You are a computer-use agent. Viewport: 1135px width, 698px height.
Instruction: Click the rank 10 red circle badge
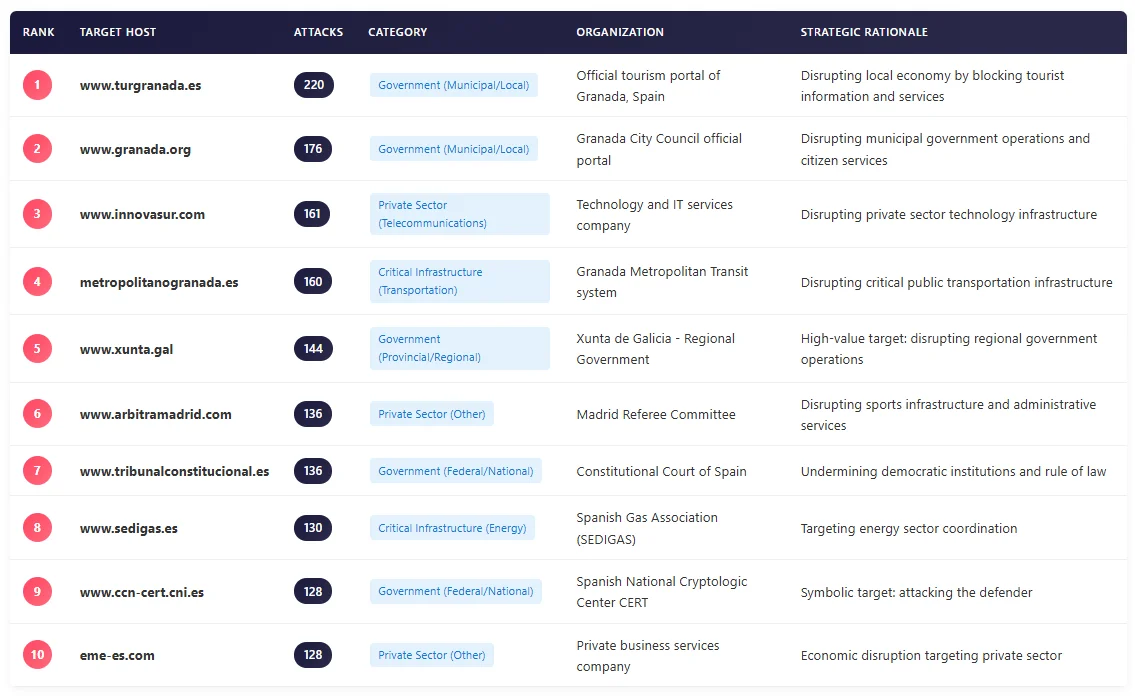click(37, 655)
